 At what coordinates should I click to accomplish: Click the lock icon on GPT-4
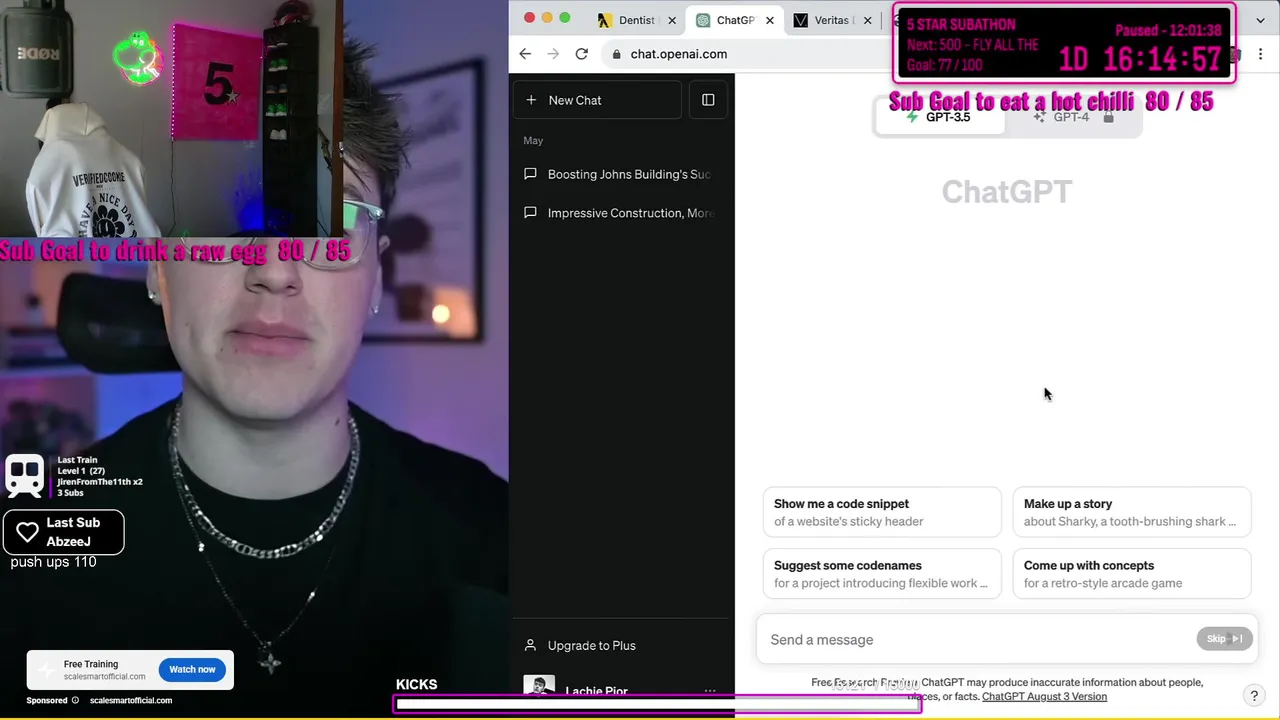(1108, 117)
